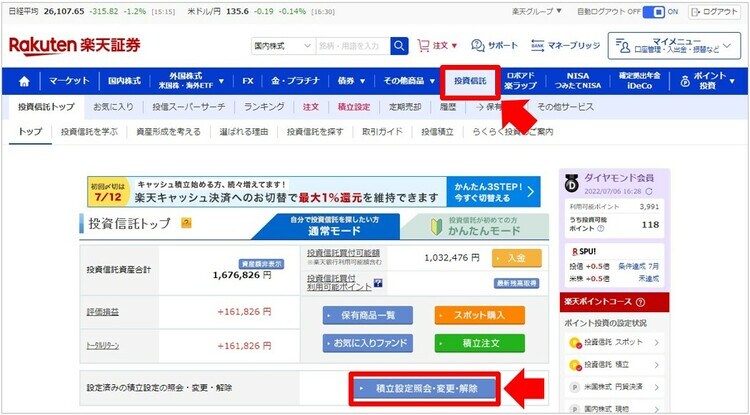750x415 pixels.
Task: Open 投資信託 スポット point setting
Action: point(614,342)
